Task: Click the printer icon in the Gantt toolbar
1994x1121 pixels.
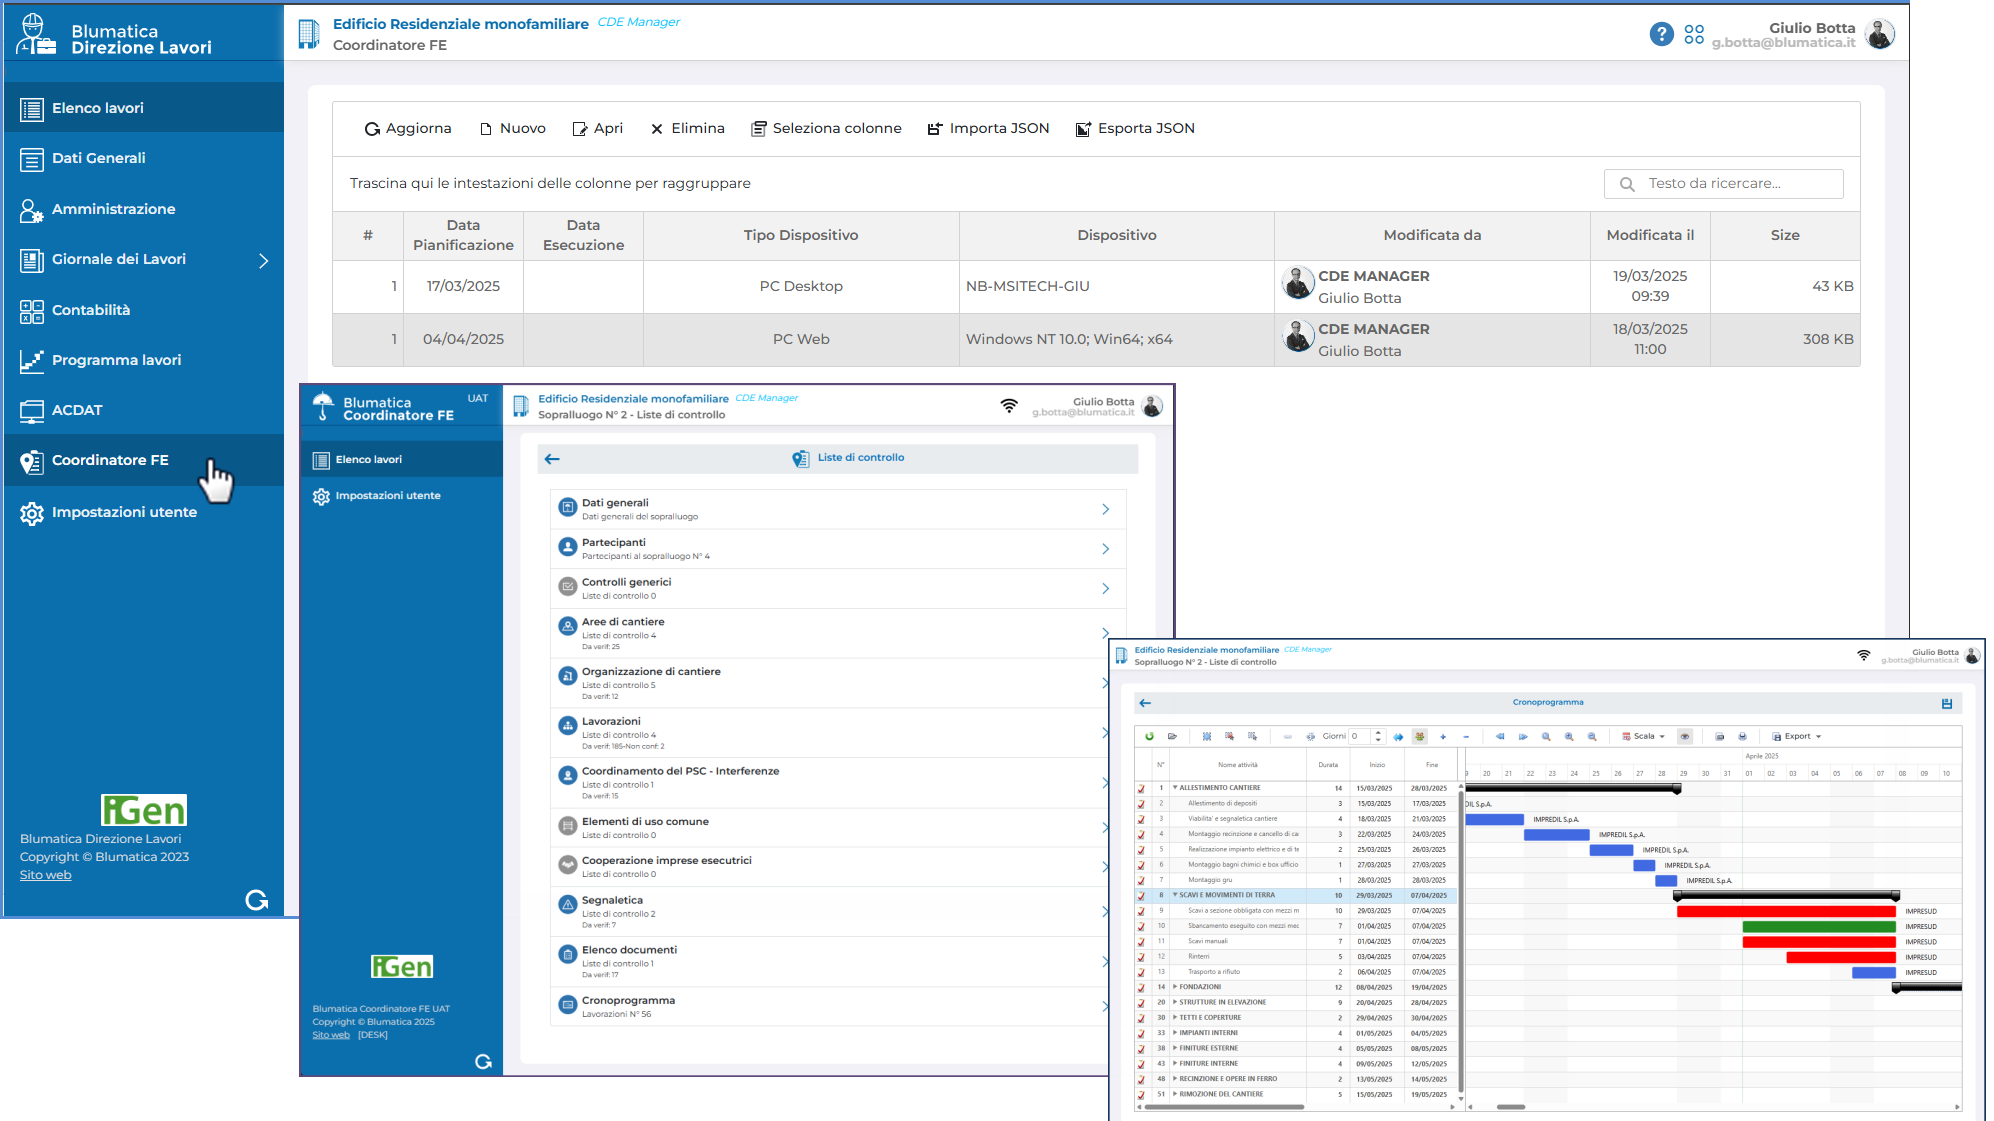Action: tap(1742, 737)
